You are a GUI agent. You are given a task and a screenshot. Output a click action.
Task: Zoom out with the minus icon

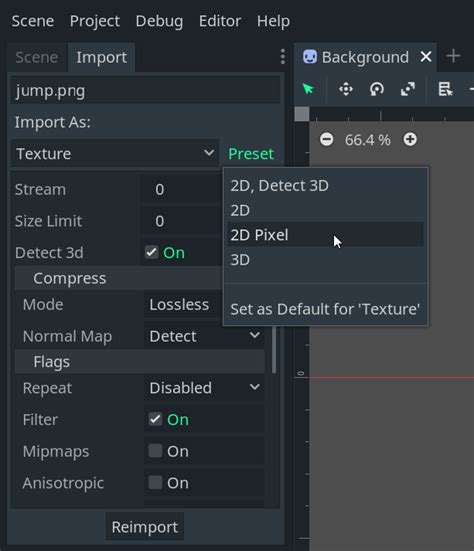pos(326,140)
